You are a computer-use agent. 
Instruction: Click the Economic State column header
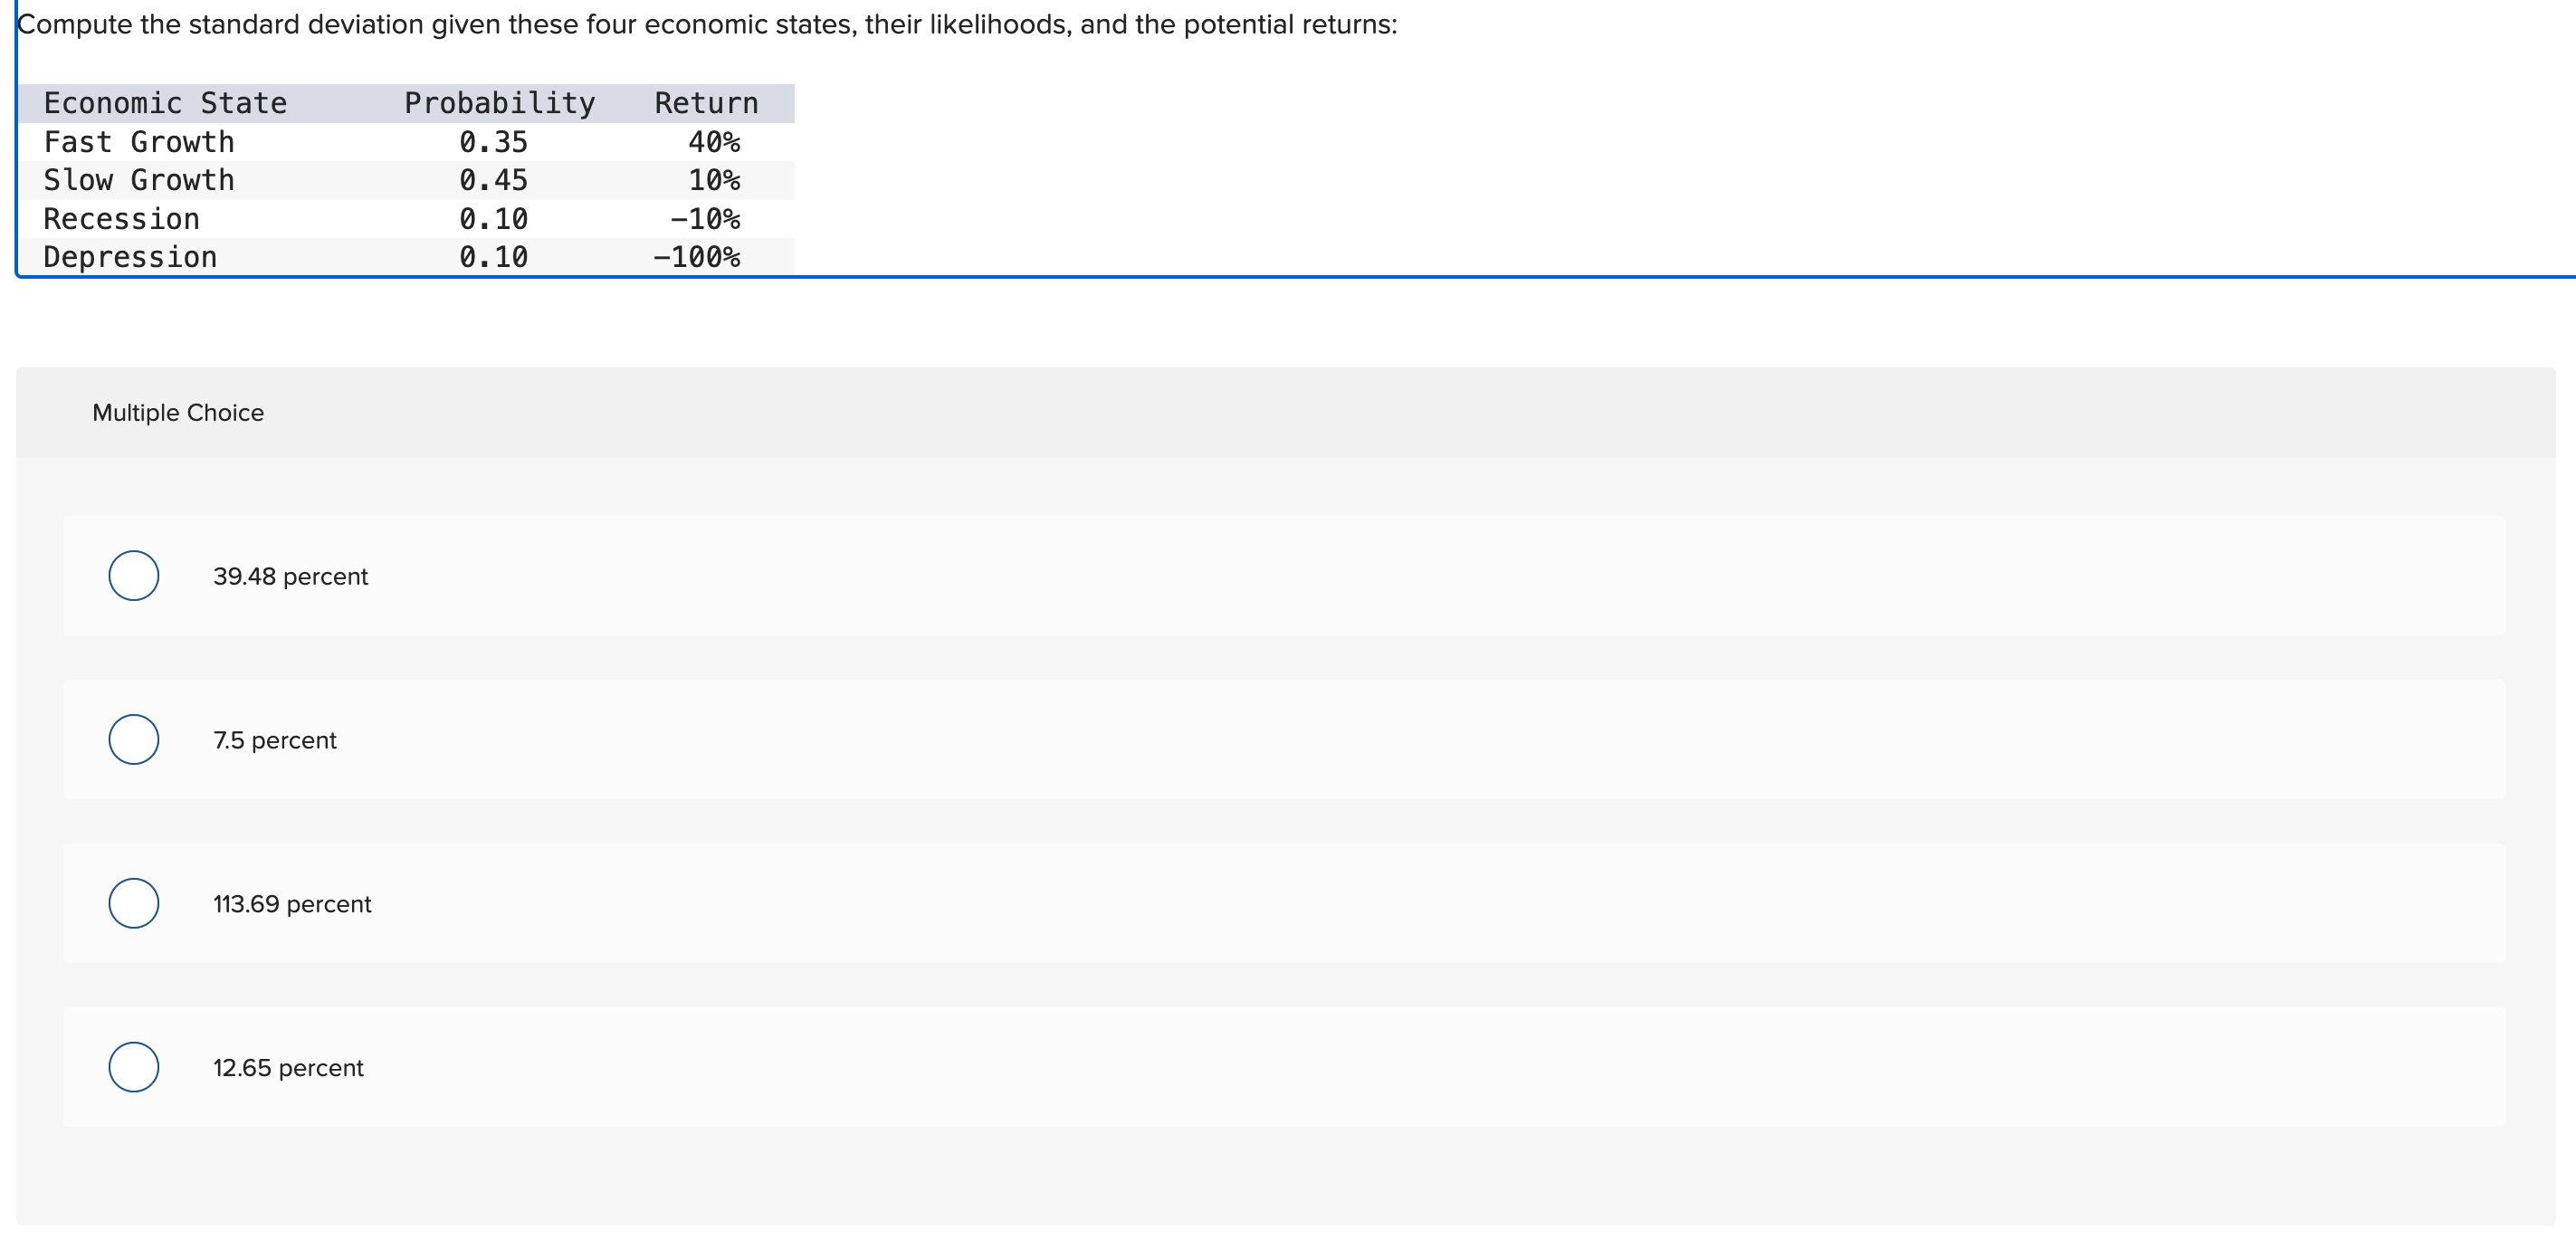click(x=165, y=103)
